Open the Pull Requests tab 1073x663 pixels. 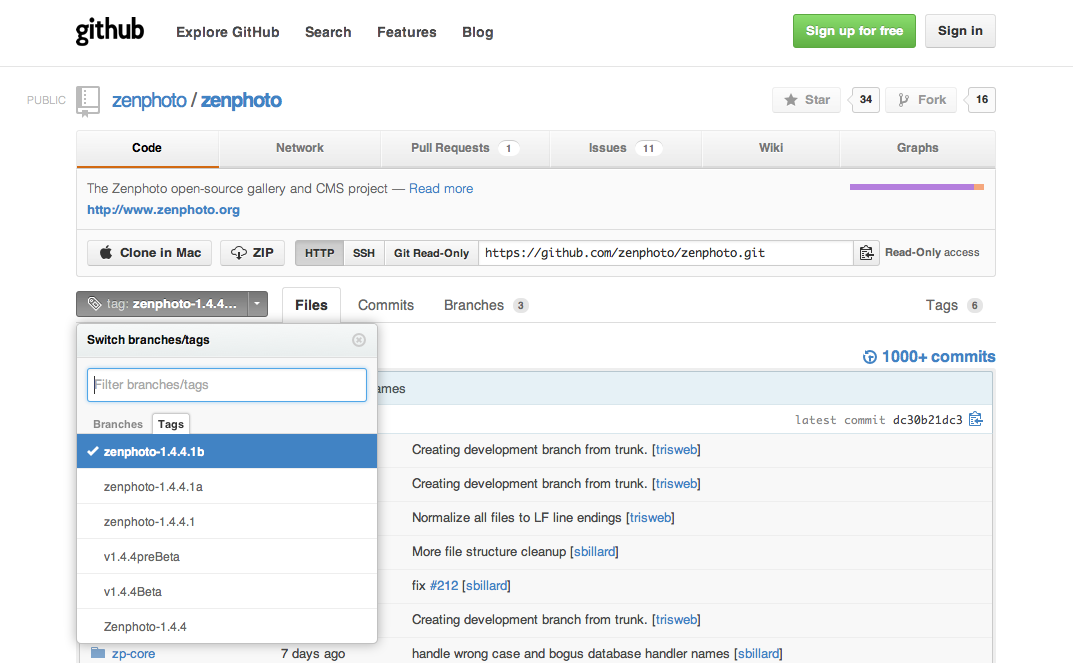[x=463, y=148]
